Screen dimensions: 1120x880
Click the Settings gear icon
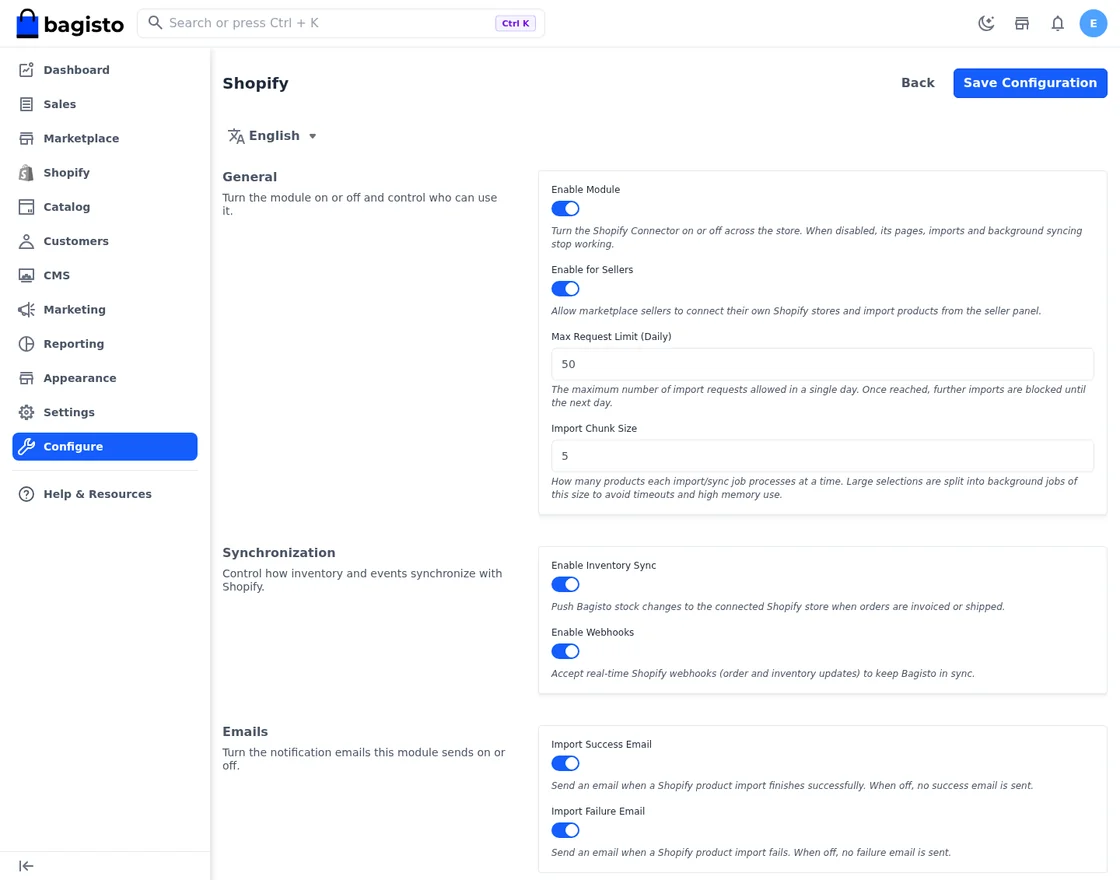click(26, 413)
